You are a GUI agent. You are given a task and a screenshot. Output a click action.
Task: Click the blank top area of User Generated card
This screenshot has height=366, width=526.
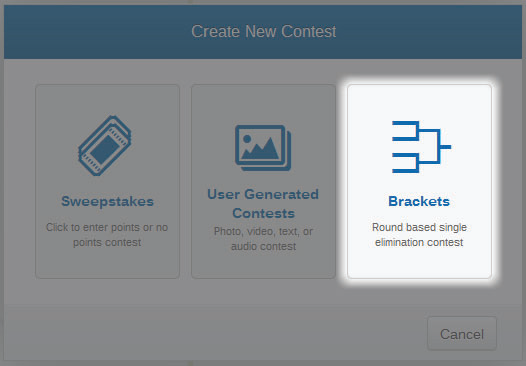[263, 104]
